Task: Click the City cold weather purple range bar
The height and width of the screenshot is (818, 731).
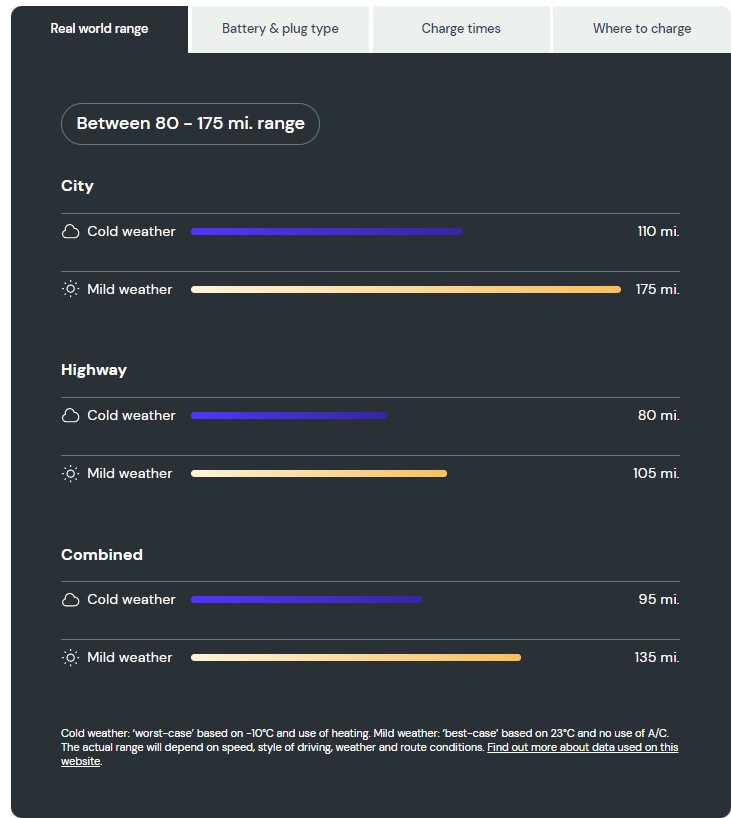Action: point(327,232)
